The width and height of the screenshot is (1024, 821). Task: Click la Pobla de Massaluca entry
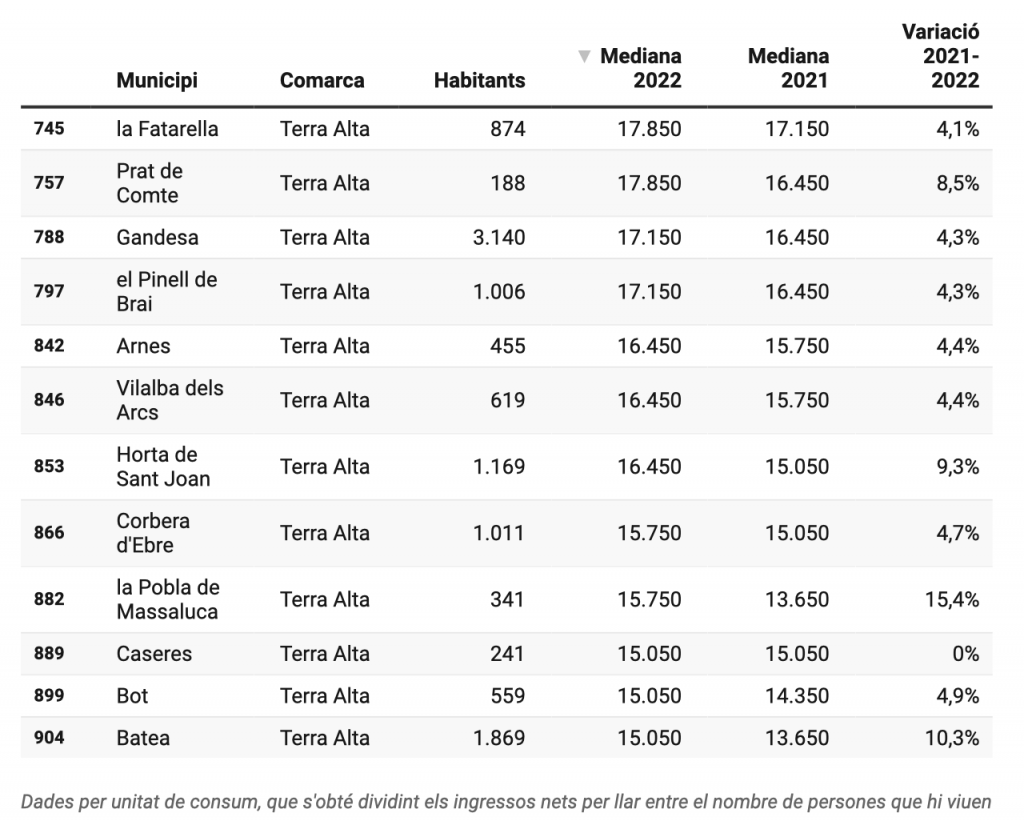[168, 599]
